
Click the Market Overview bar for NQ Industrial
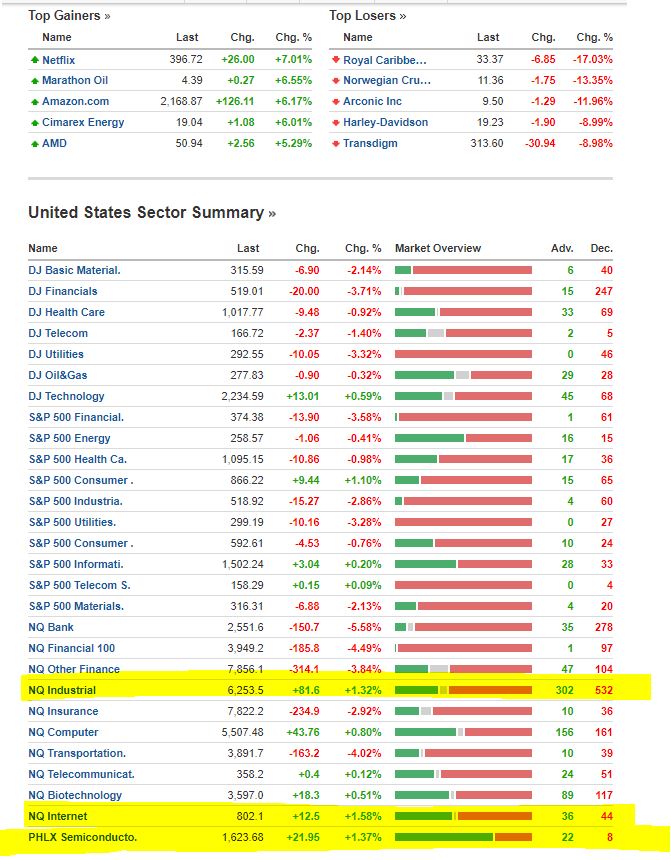pyautogui.click(x=464, y=690)
